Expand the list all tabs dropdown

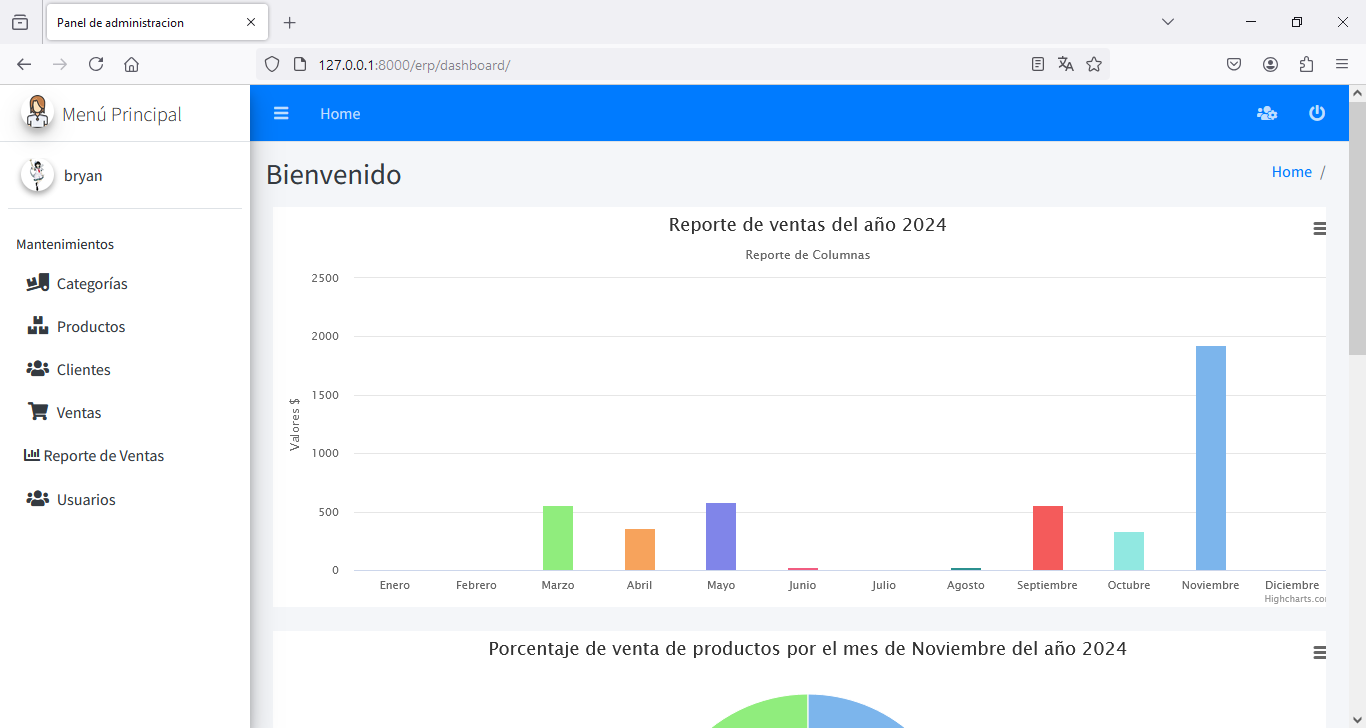pyautogui.click(x=1168, y=22)
